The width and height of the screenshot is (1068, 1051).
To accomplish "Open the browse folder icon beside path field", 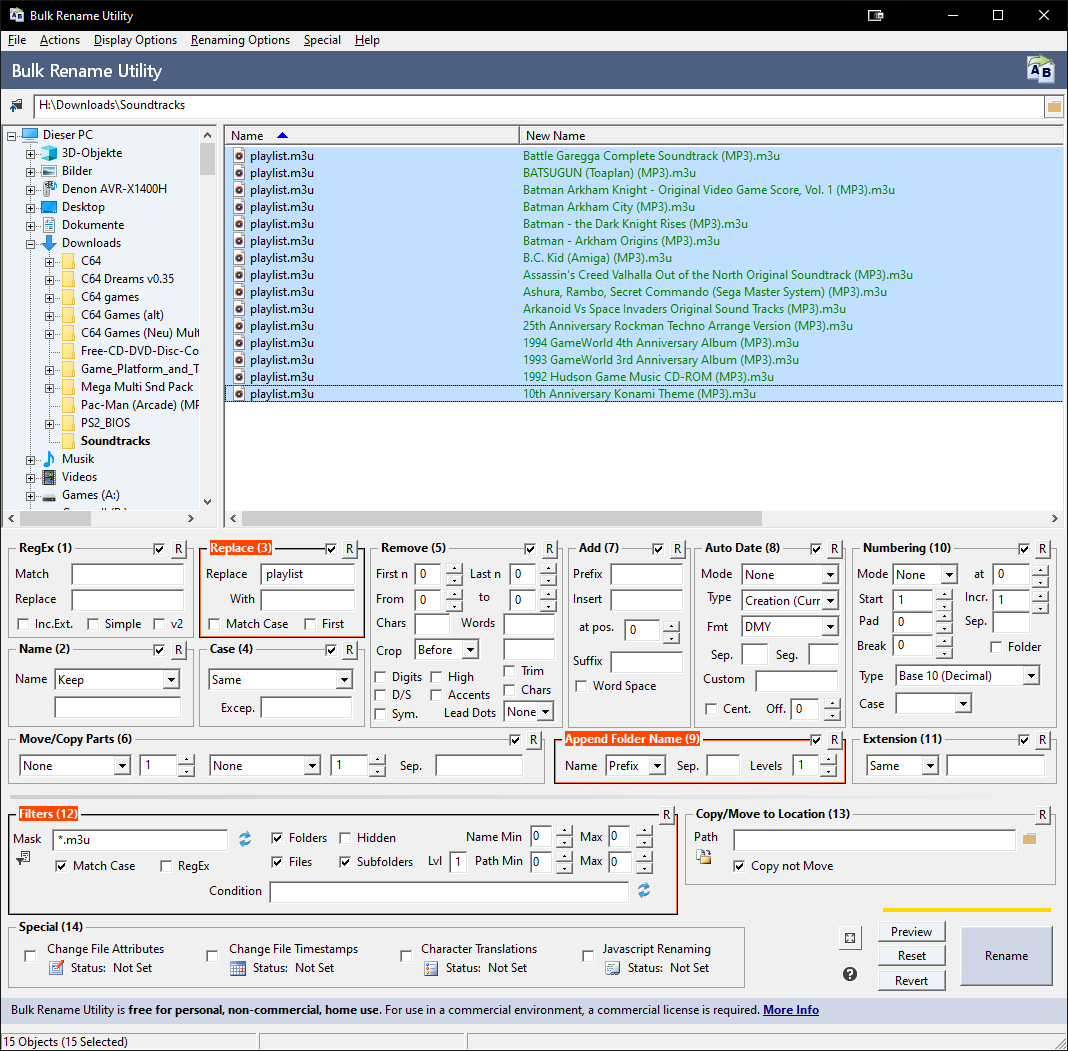I will (1054, 106).
